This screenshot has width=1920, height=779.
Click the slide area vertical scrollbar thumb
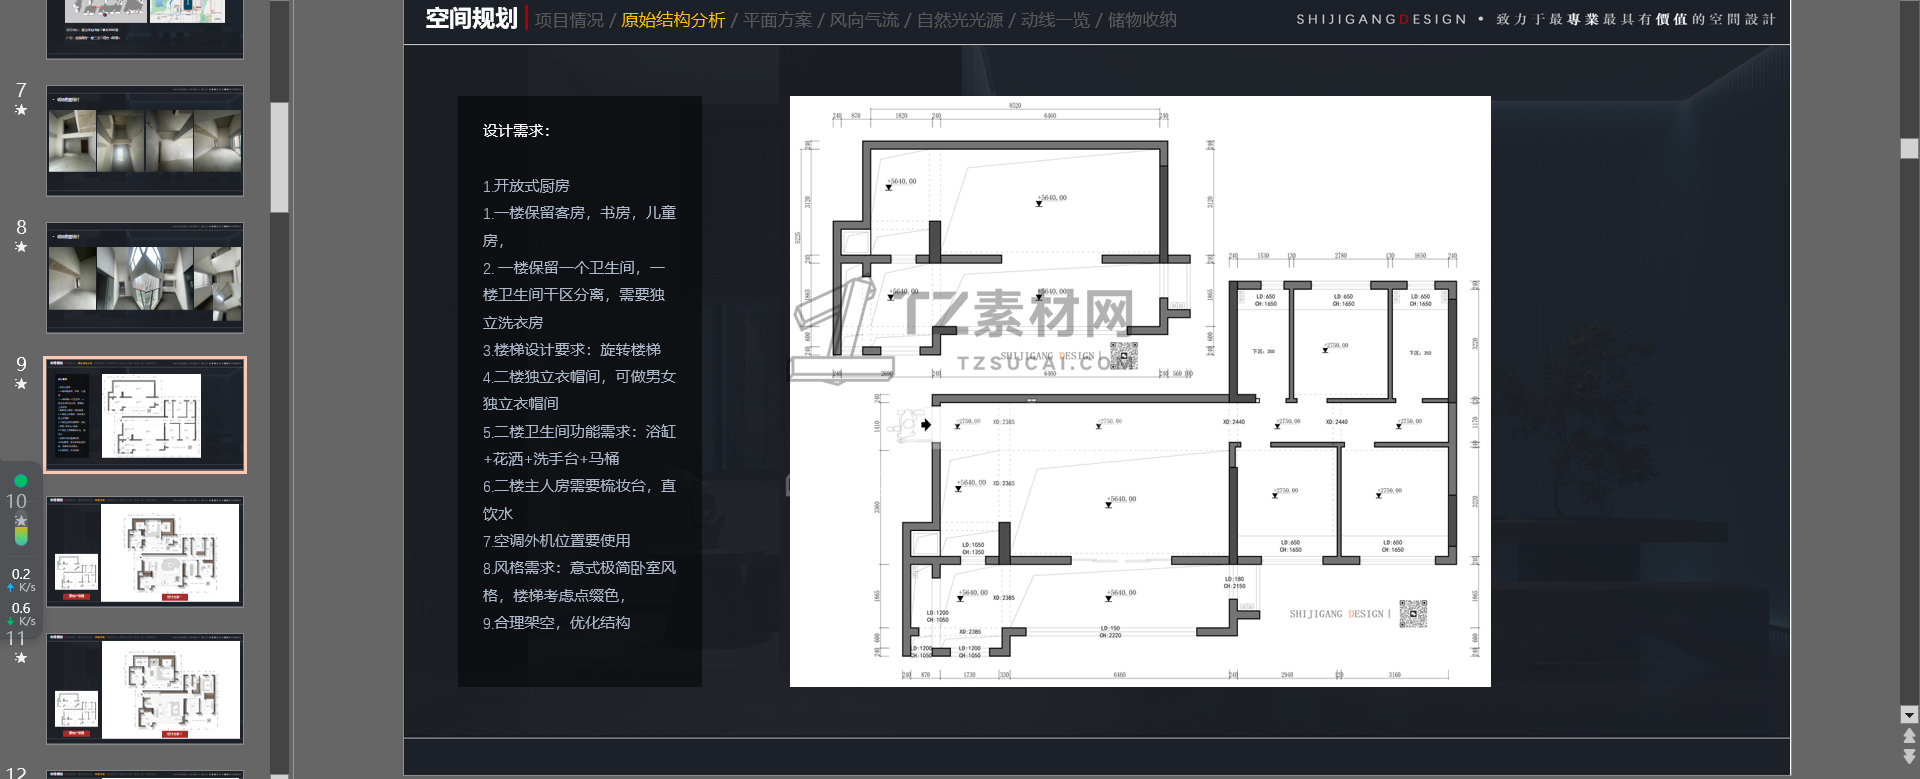[1909, 148]
